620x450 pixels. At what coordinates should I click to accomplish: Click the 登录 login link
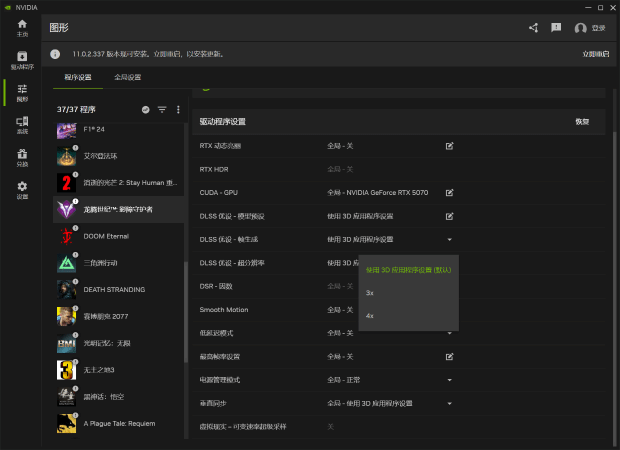click(x=598, y=28)
